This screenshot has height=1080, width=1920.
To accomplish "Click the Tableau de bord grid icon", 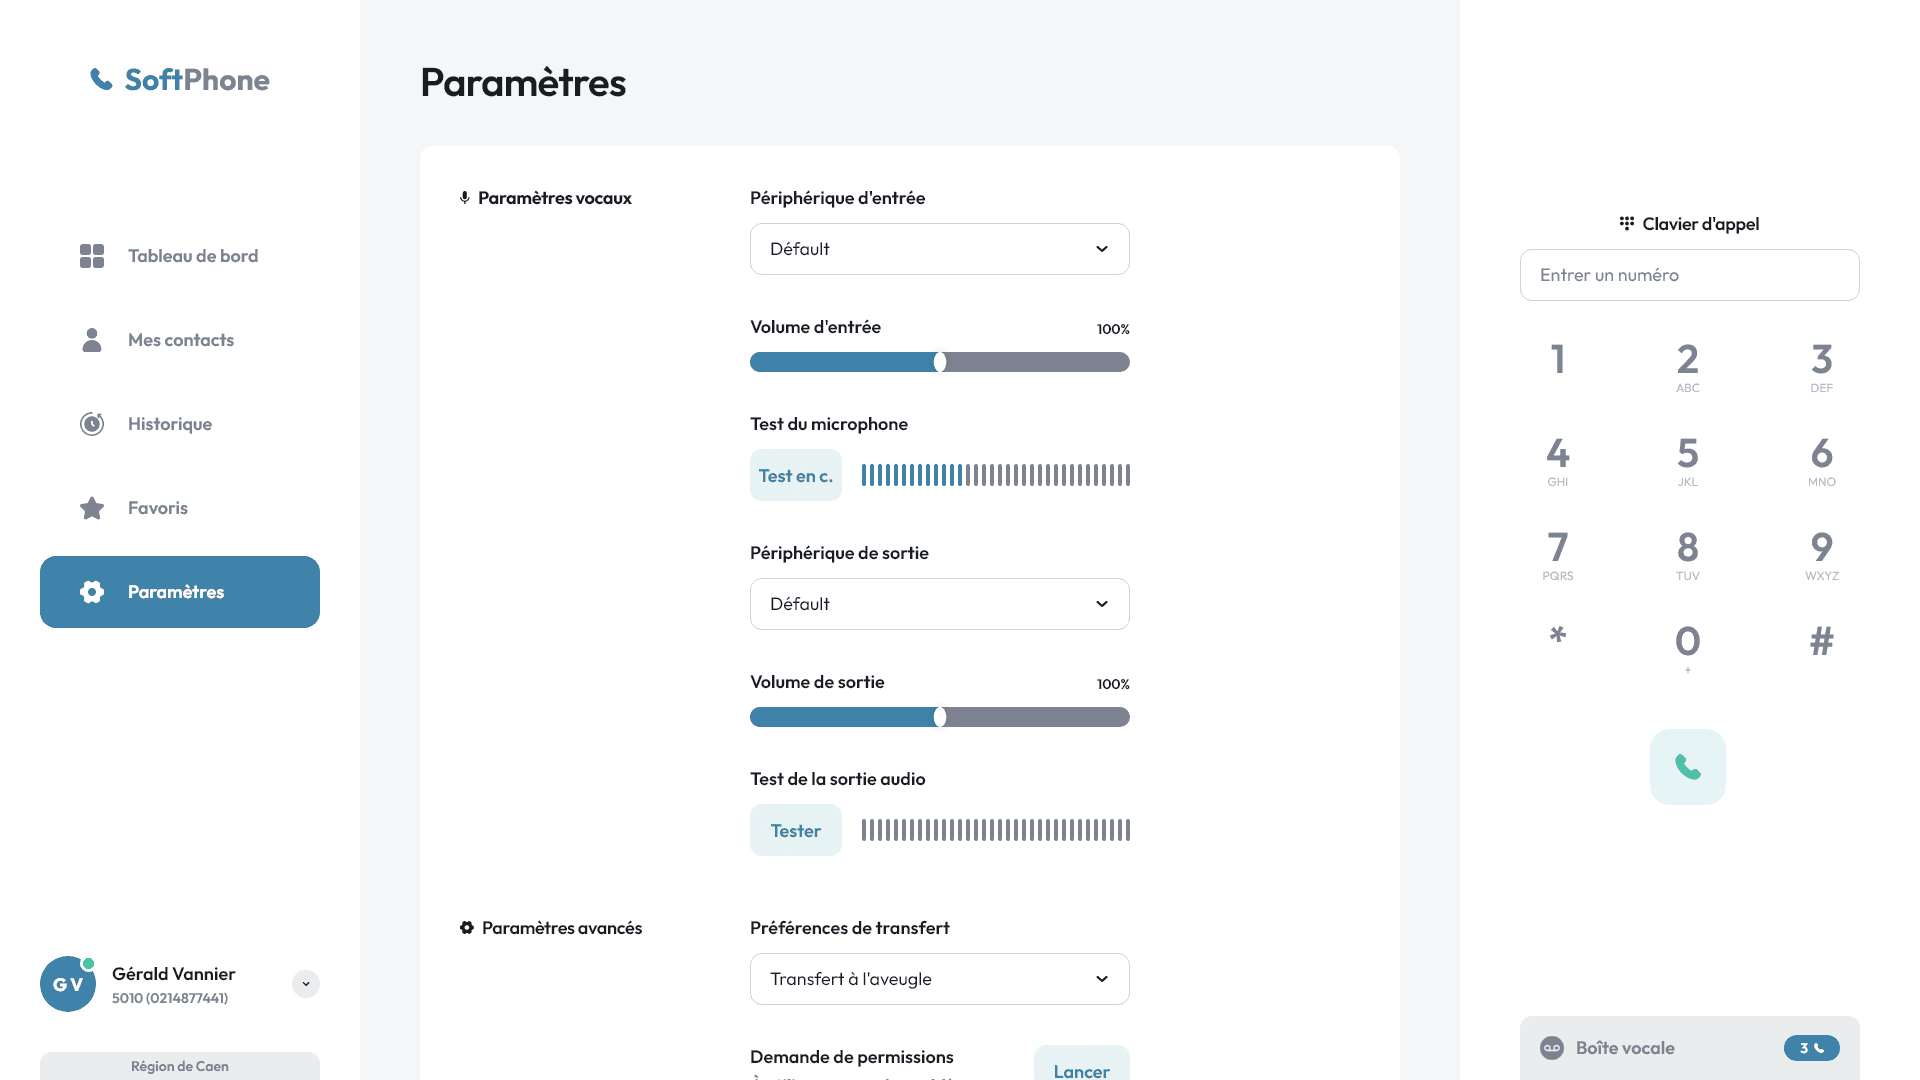I will click(x=92, y=256).
